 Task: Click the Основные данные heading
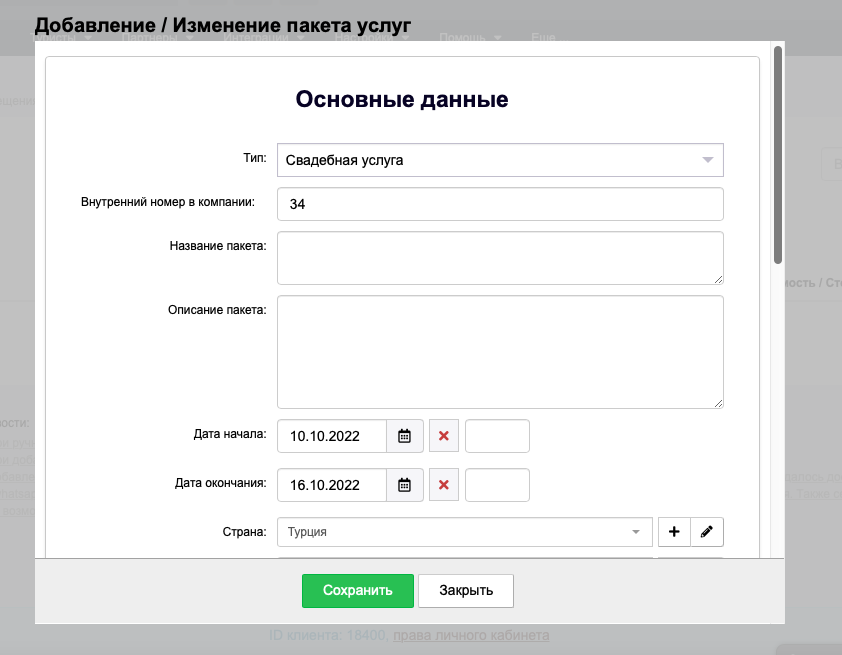click(x=402, y=99)
